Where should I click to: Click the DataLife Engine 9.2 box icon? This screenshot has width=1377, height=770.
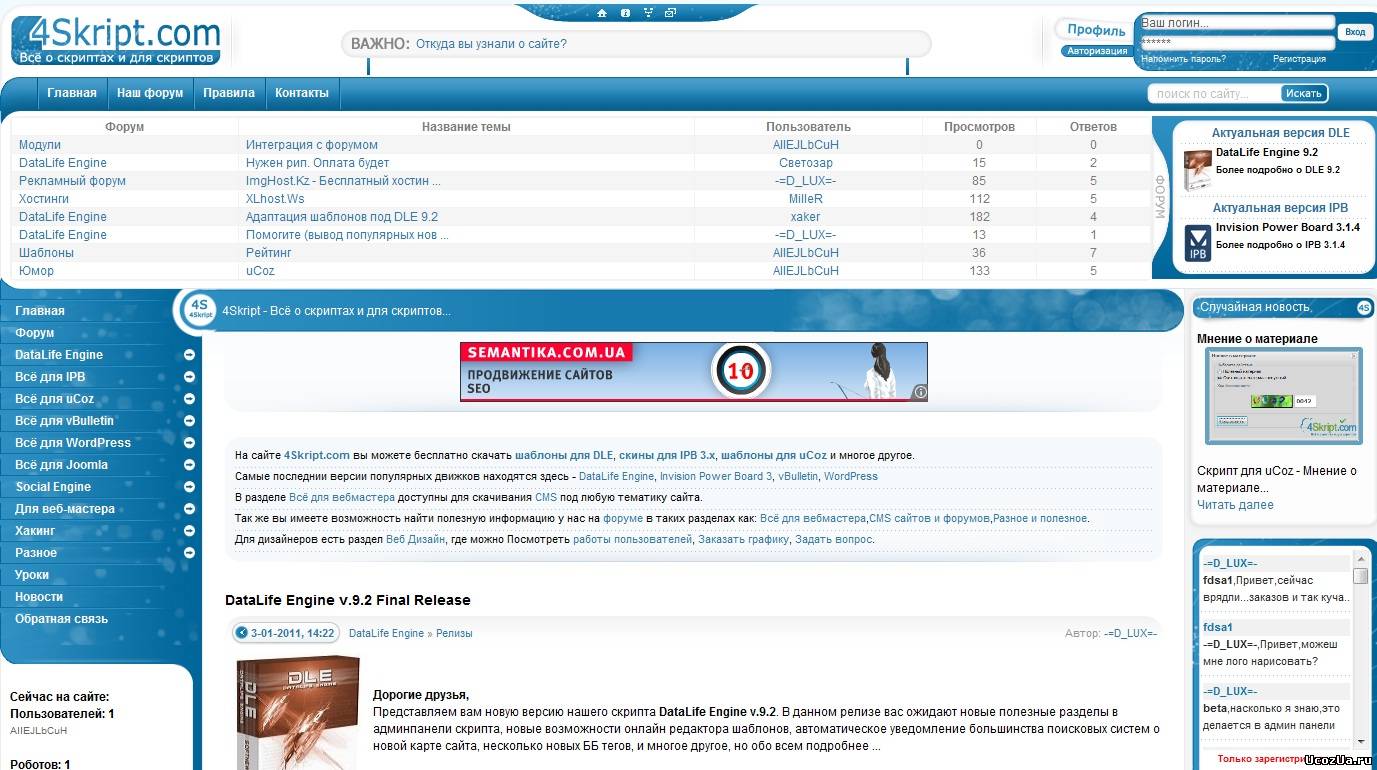1198,170
